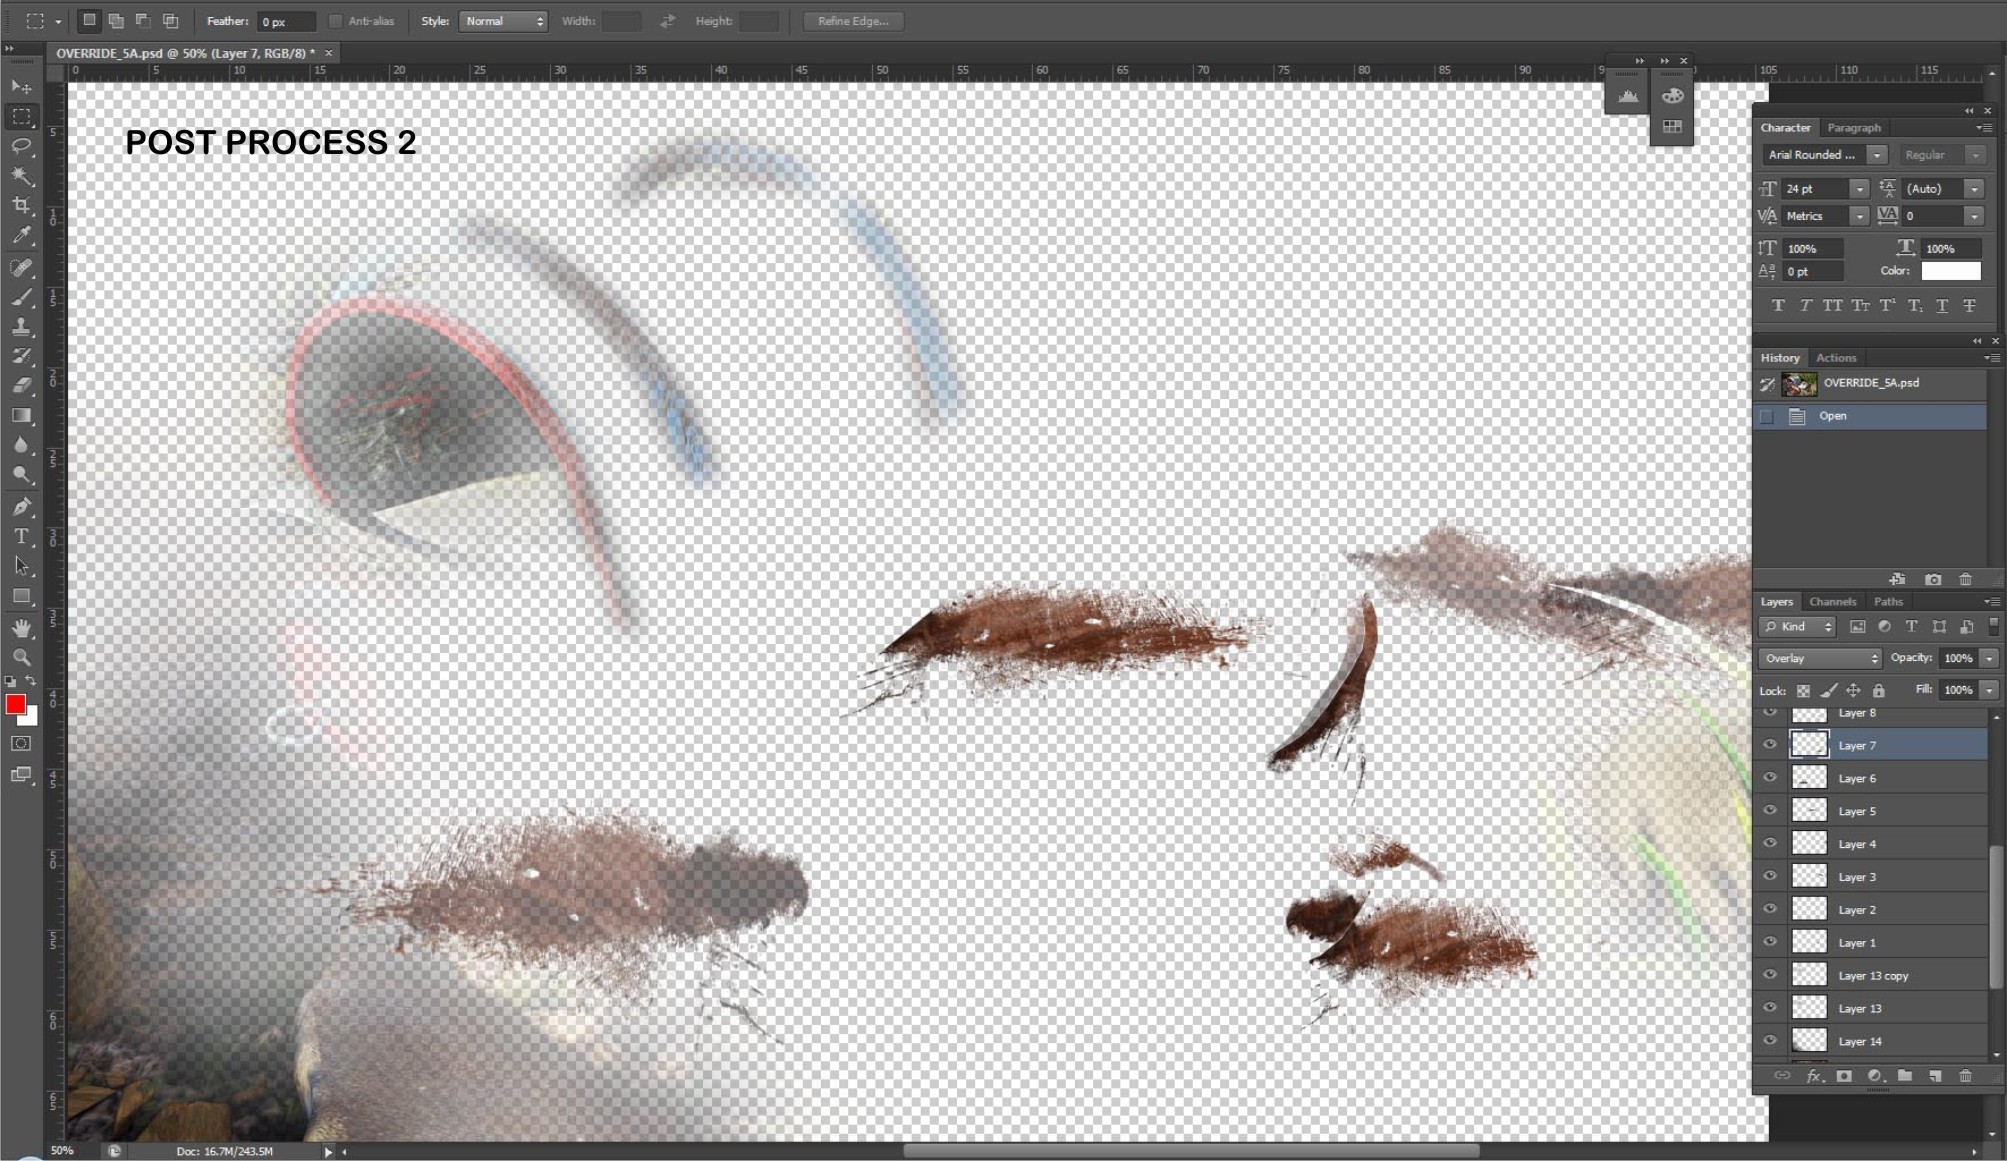This screenshot has width=2007, height=1161.
Task: Change the screen mode icon
Action: 21,775
